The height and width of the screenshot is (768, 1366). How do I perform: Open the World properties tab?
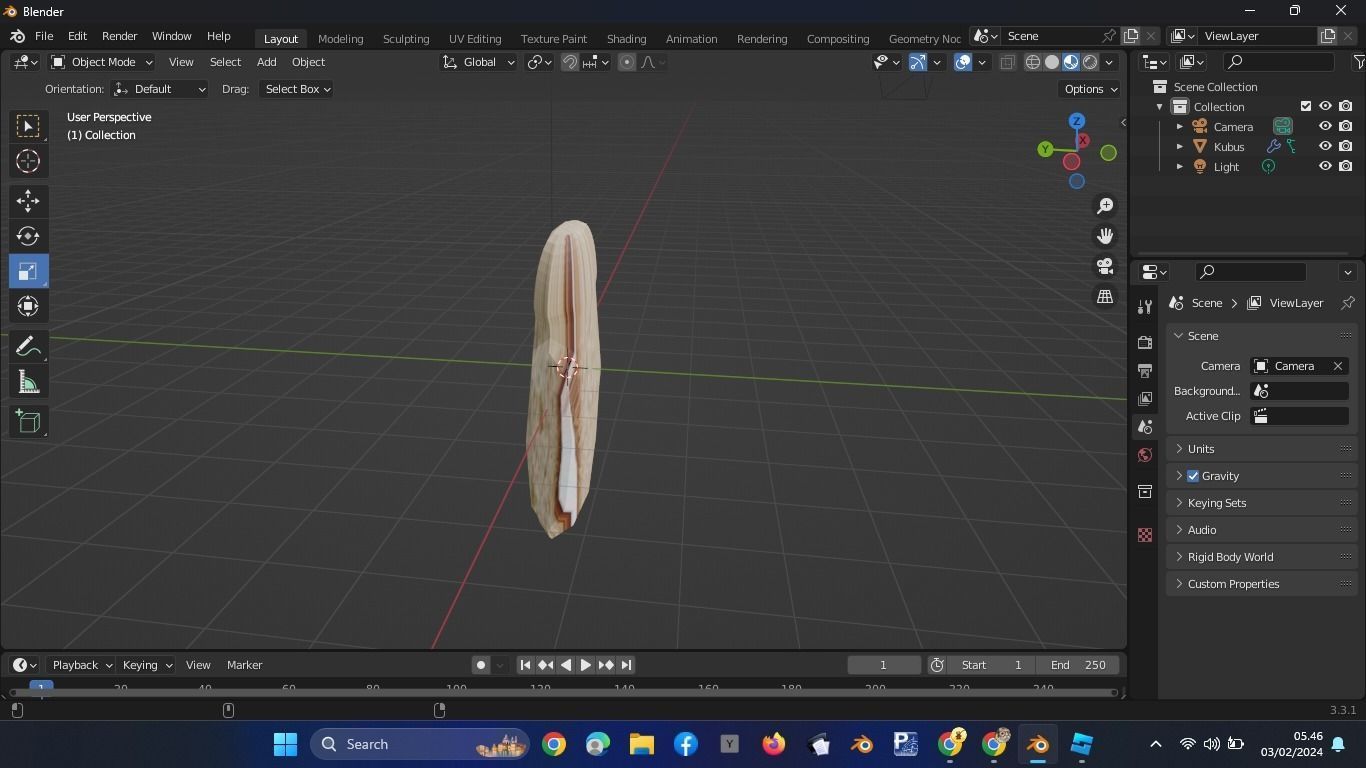coord(1145,455)
